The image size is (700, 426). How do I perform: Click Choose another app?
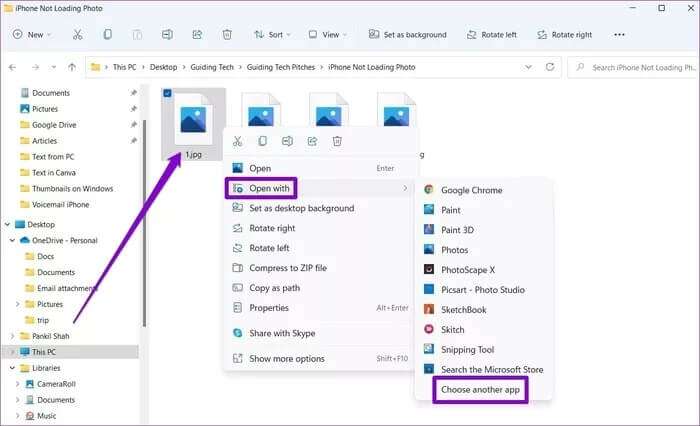point(480,390)
